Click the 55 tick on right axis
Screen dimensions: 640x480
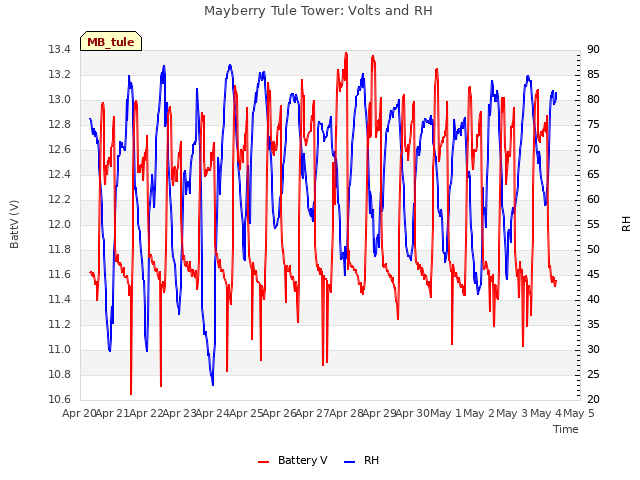(x=593, y=224)
